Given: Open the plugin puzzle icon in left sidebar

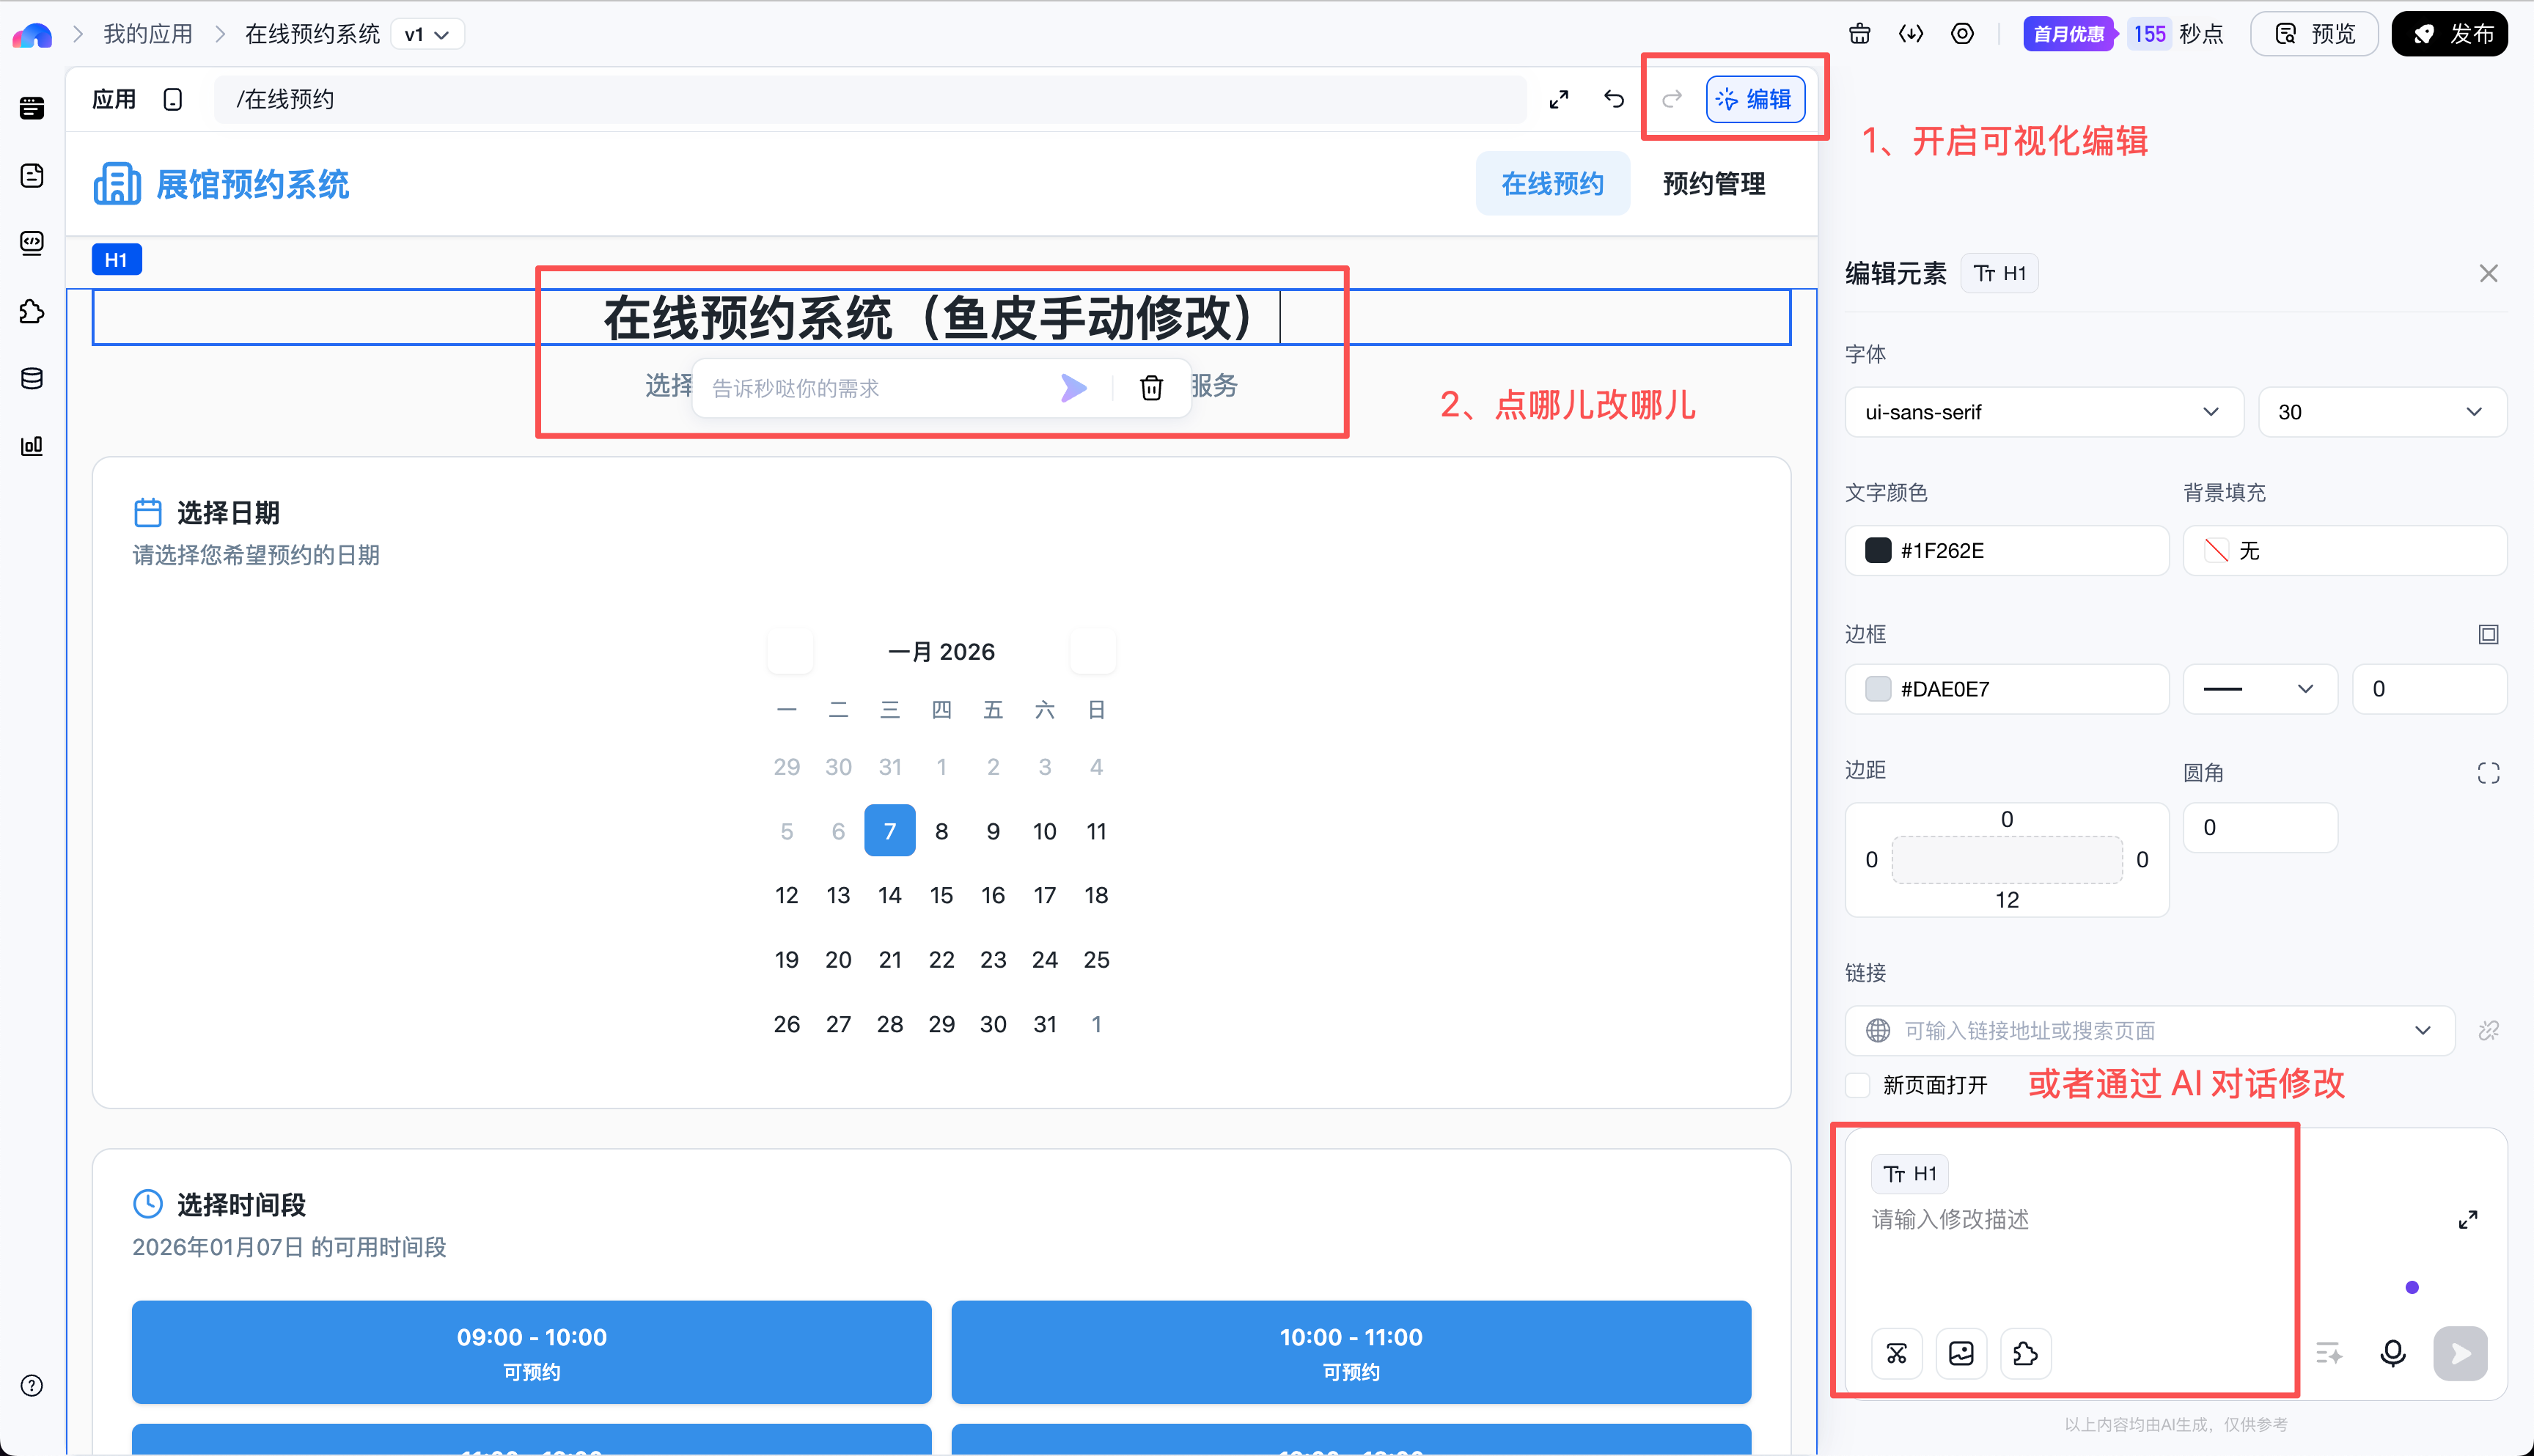Looking at the screenshot, I should pyautogui.click(x=32, y=311).
